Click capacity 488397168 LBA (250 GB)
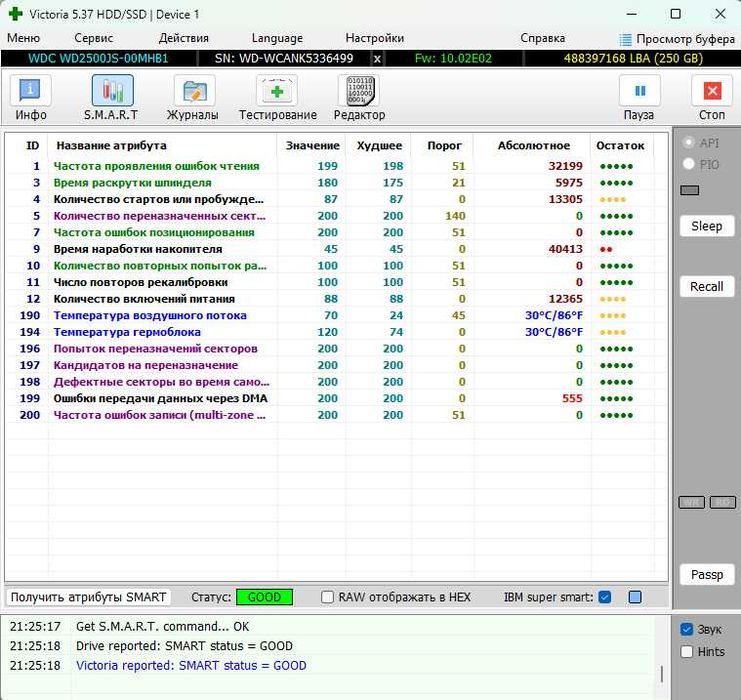The width and height of the screenshot is (741, 700). [x=633, y=59]
